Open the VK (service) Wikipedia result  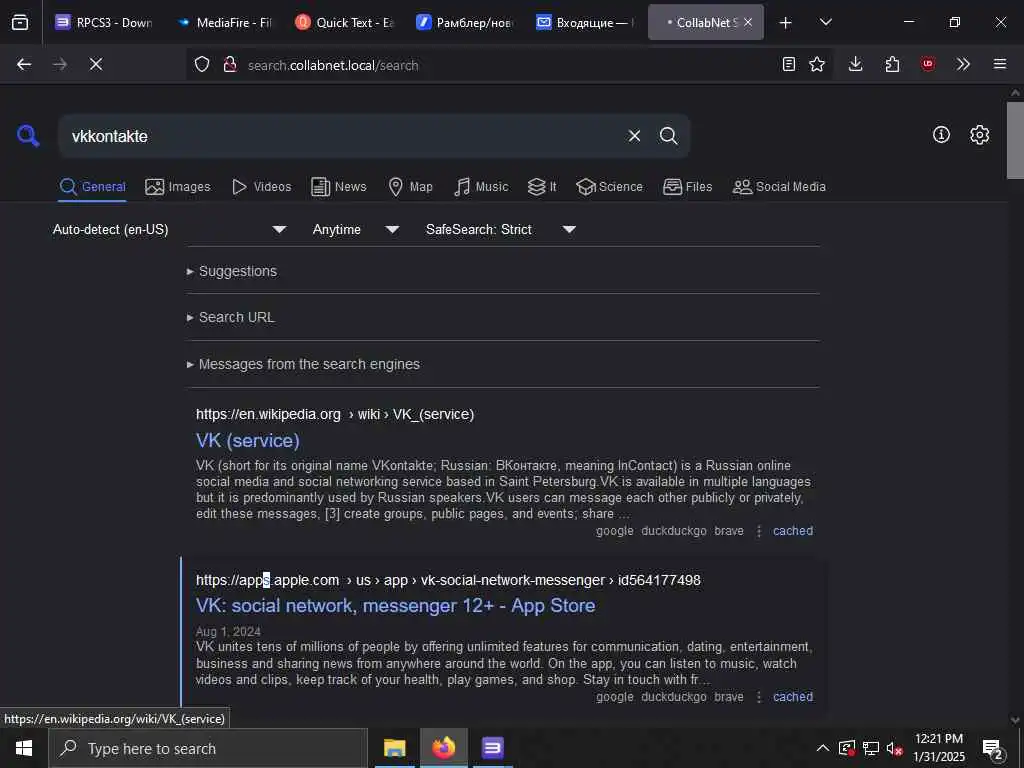coord(248,440)
